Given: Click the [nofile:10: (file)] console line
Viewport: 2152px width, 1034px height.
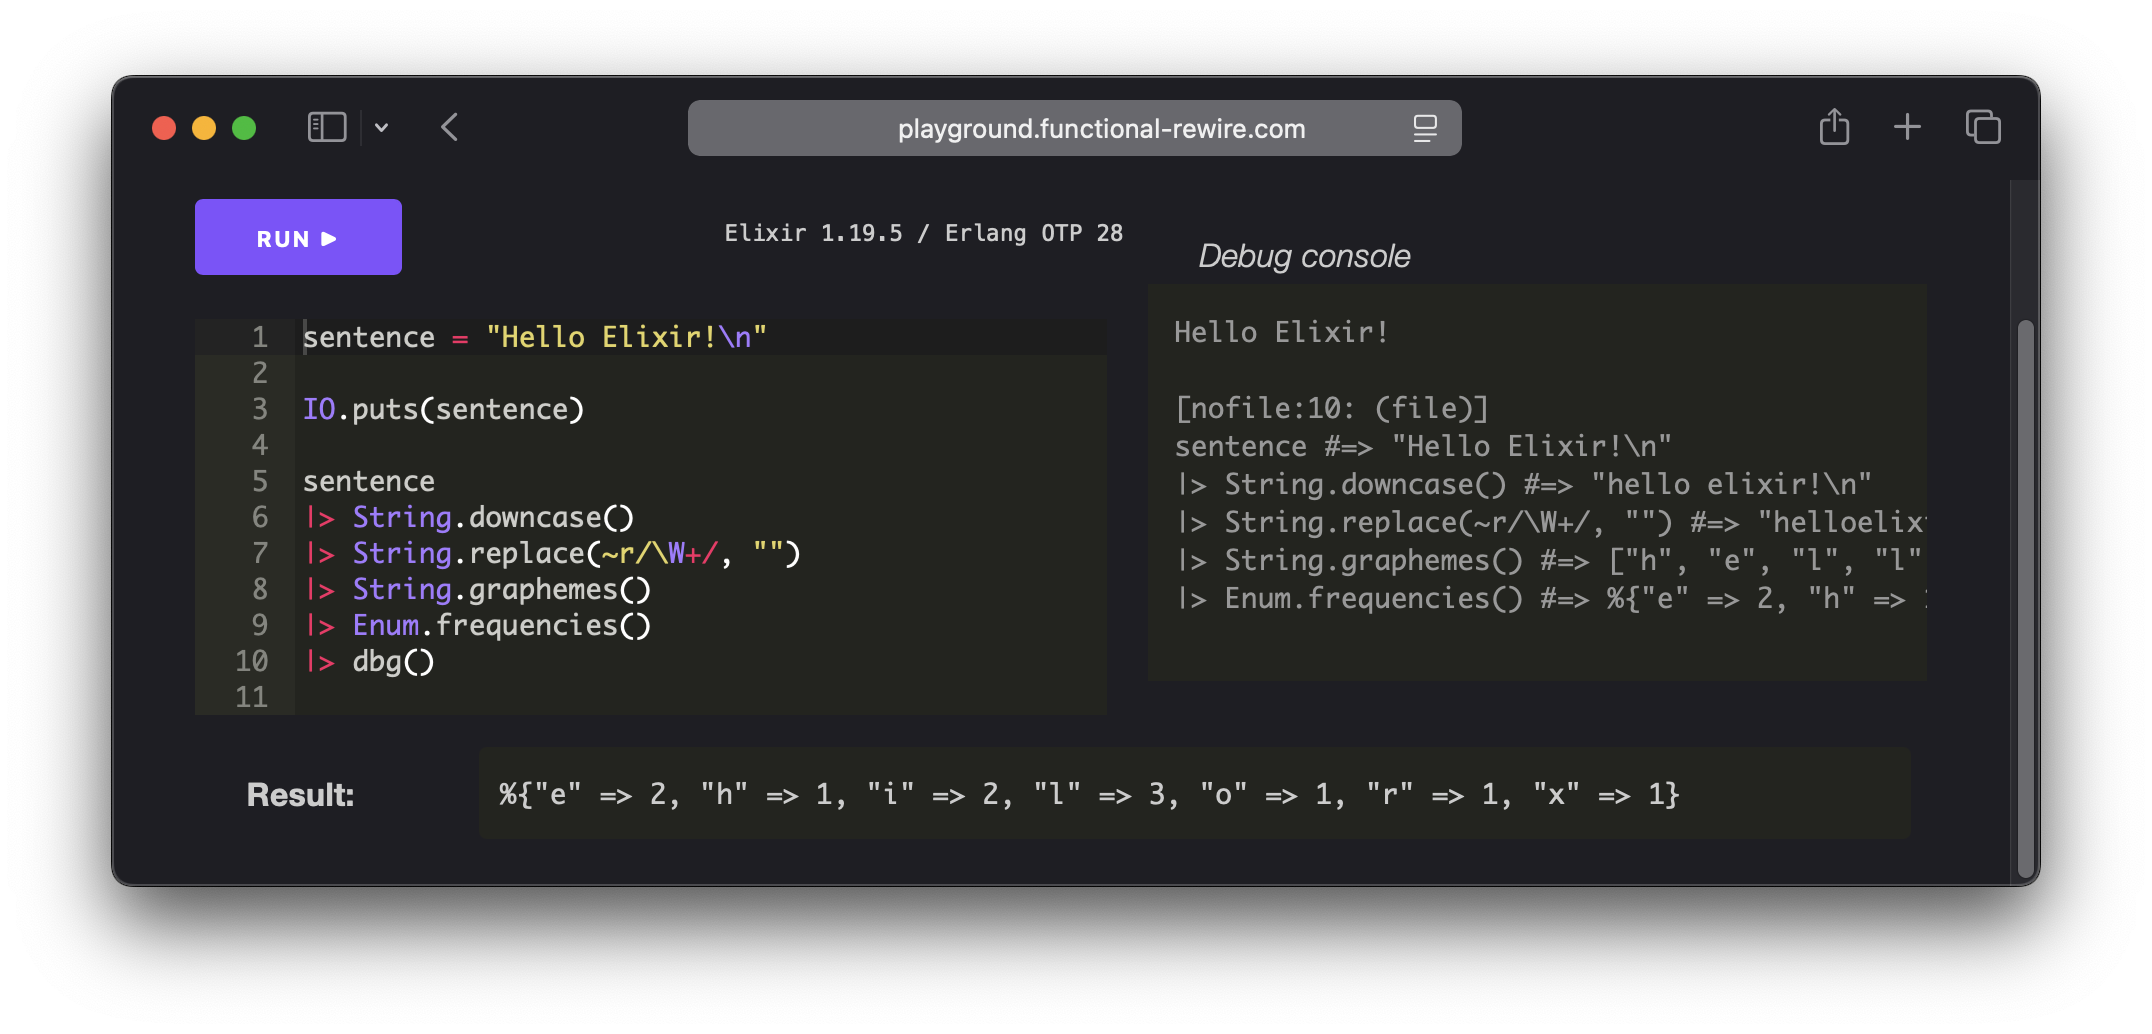Looking at the screenshot, I should 1332,408.
